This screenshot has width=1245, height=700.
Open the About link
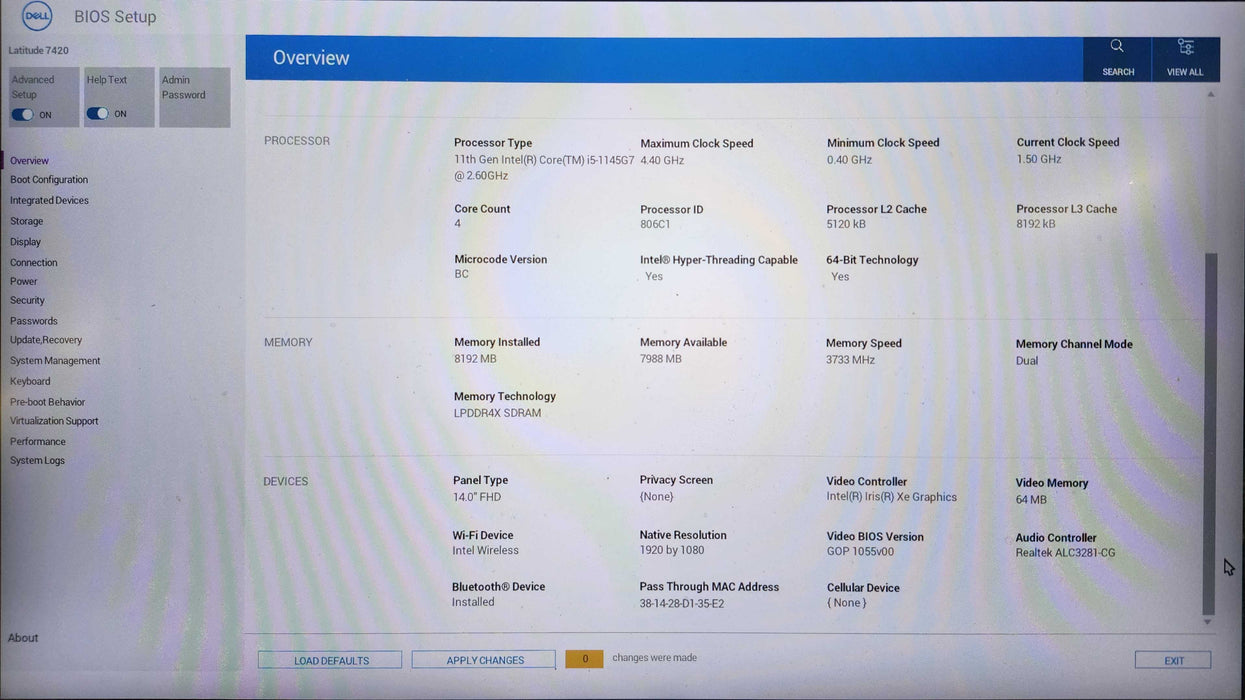tap(23, 638)
